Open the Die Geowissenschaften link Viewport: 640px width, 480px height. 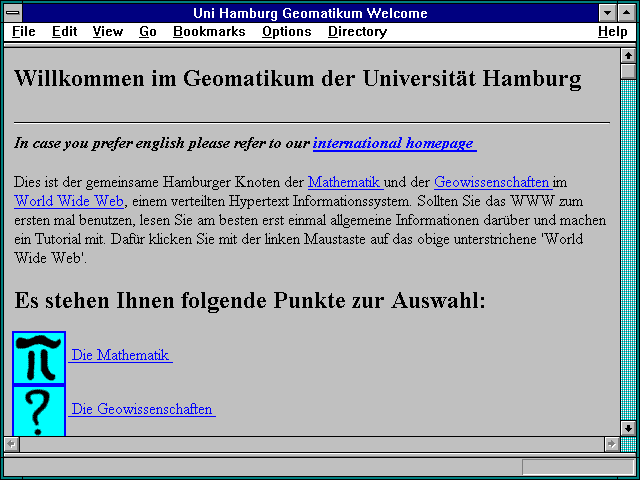142,409
